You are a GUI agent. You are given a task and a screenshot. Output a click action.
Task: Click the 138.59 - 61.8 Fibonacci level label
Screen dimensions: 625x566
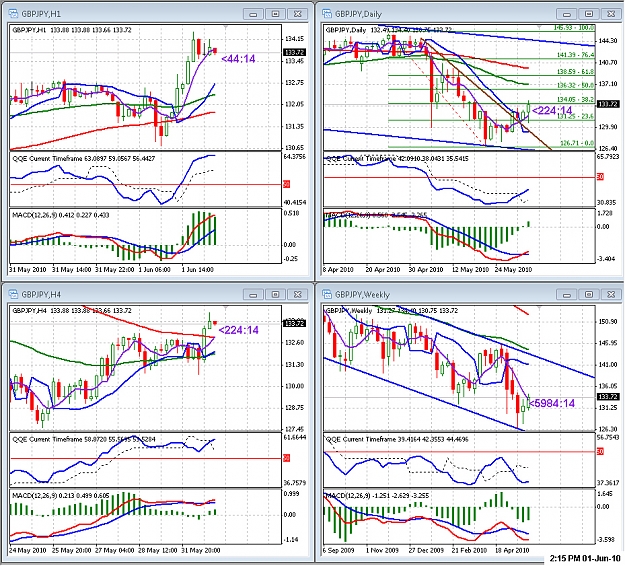575,72
